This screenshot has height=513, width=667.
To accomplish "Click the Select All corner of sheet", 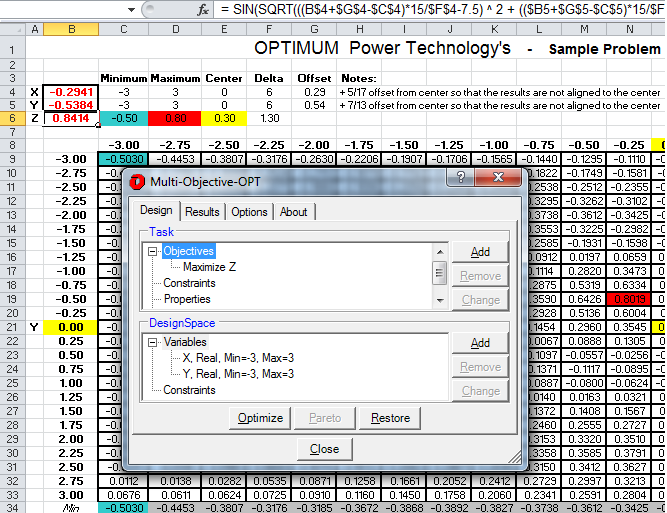I will (13, 29).
